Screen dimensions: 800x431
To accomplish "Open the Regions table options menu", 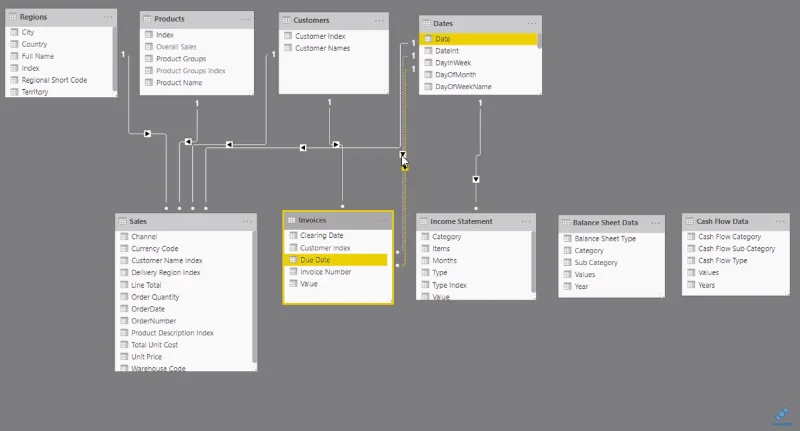I will [108, 17].
